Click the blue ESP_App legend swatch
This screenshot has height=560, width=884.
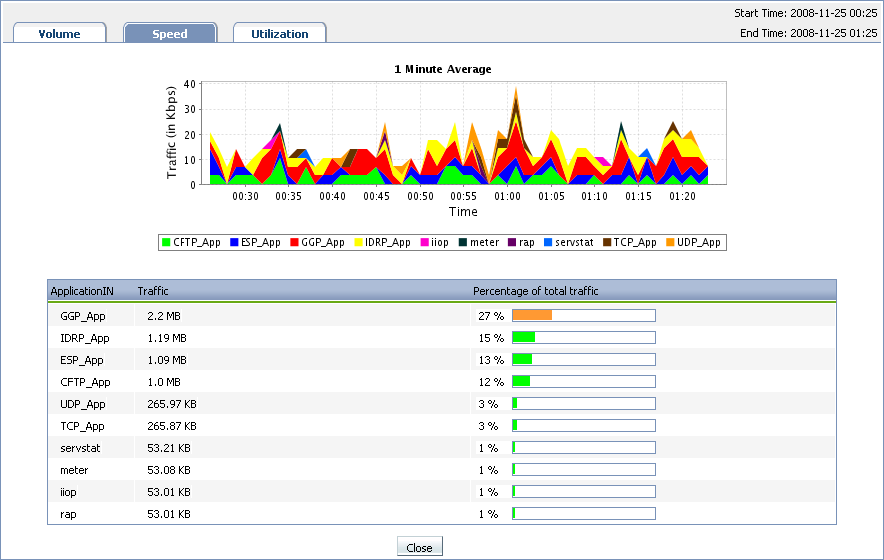(x=234, y=243)
